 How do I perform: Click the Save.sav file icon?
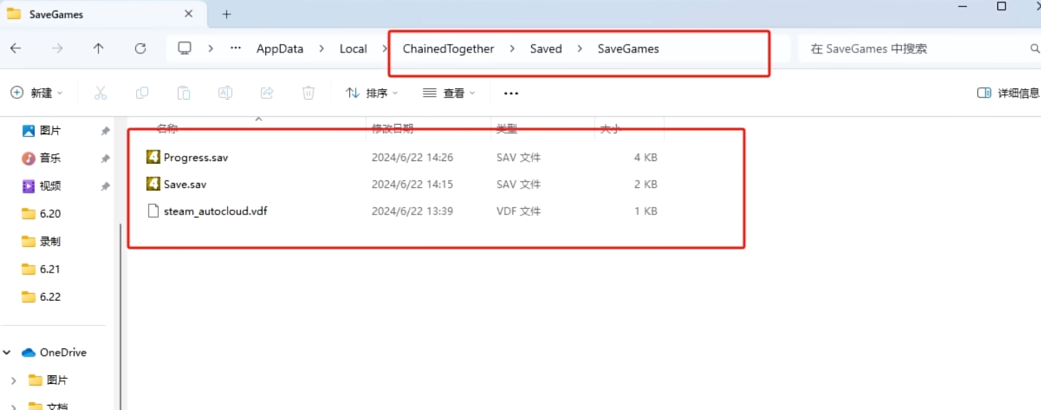click(153, 184)
